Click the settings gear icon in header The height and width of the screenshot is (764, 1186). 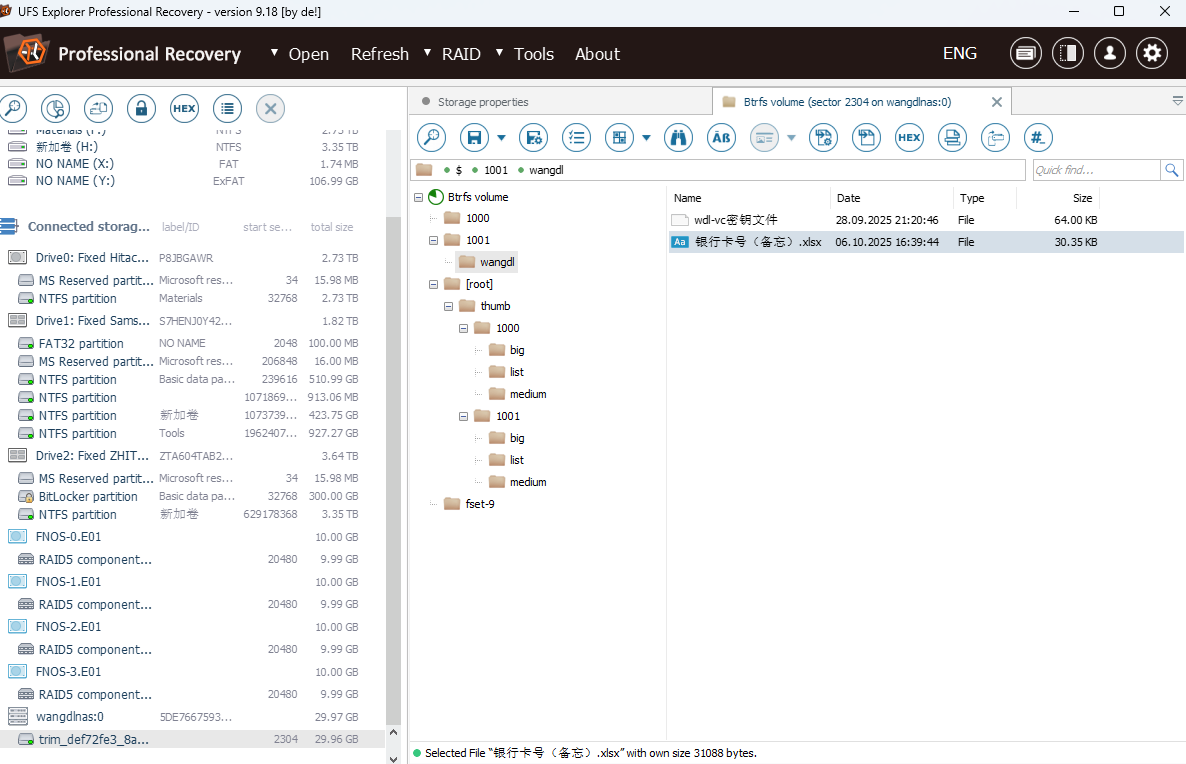pyautogui.click(x=1152, y=54)
